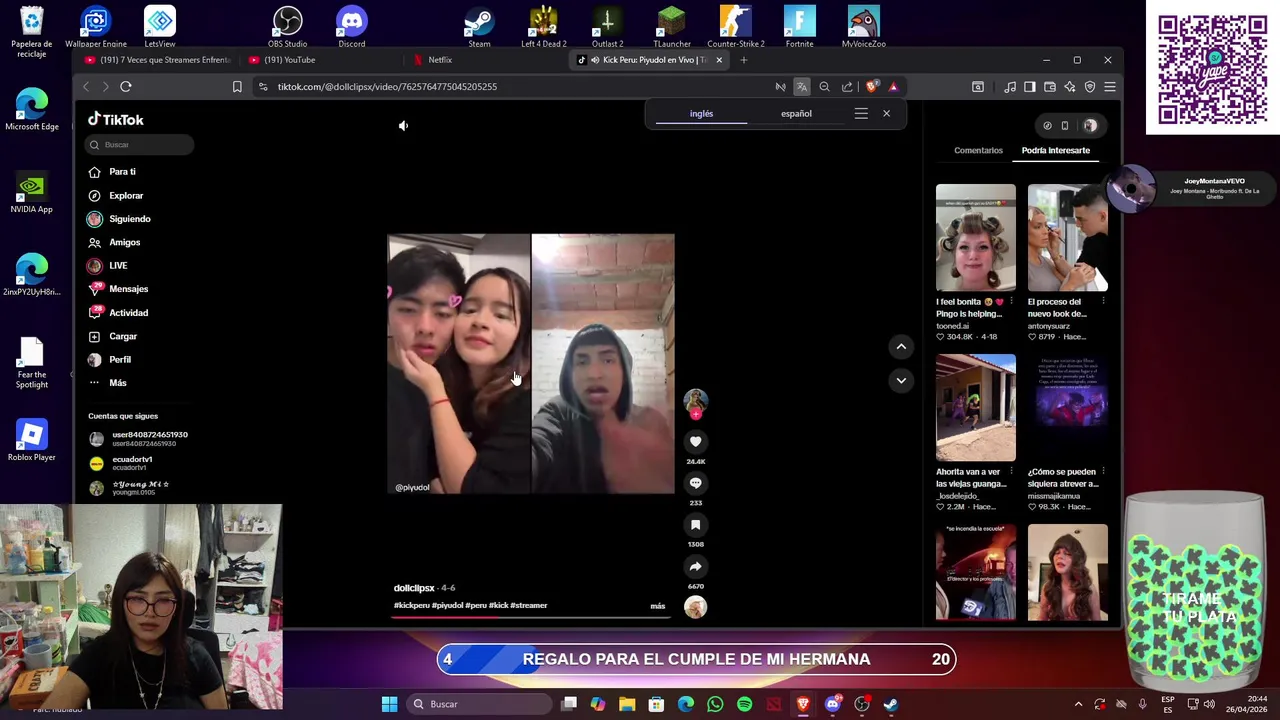Click the profile avatar above the tabs
The image size is (1280, 720).
(x=1090, y=126)
